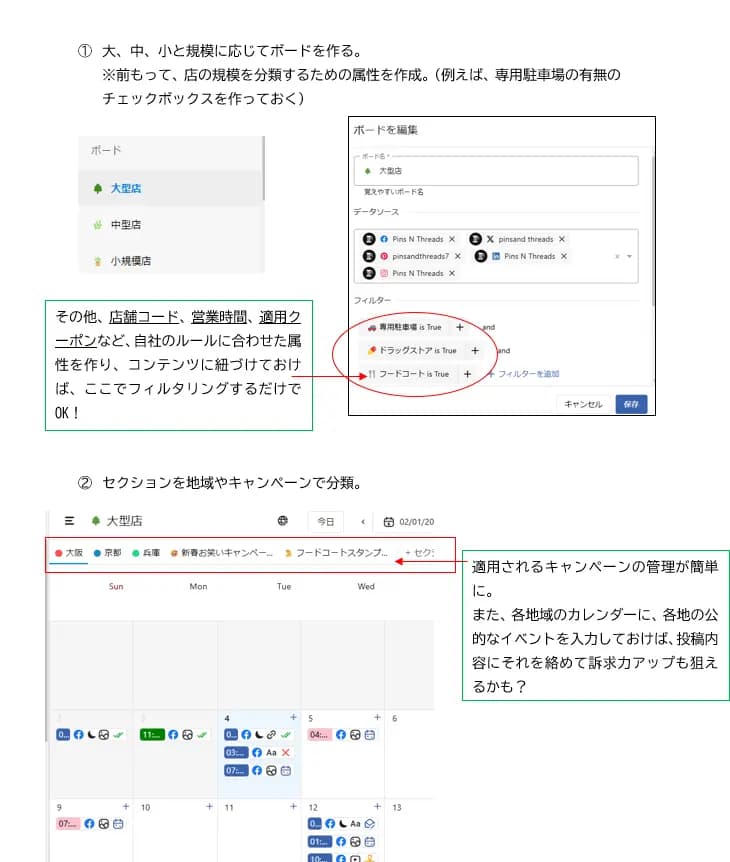
Task: Click the フィルターを追加 link
Action: coord(524,374)
